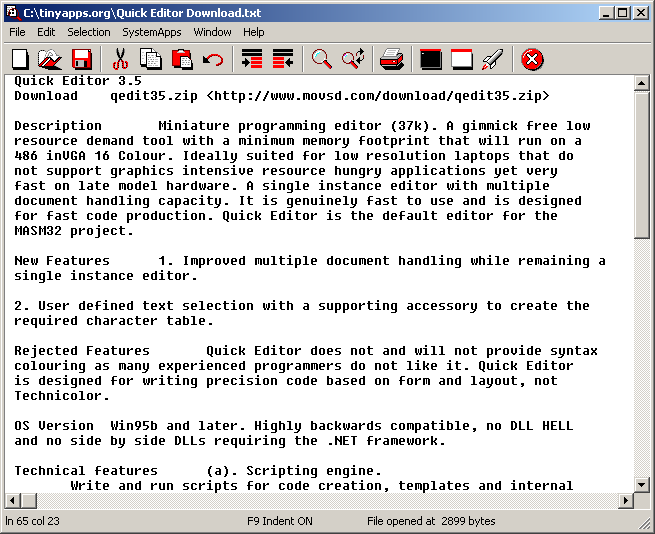Screen dimensions: 655x534
Task: Click the New file toolbar icon
Action: [x=20, y=60]
